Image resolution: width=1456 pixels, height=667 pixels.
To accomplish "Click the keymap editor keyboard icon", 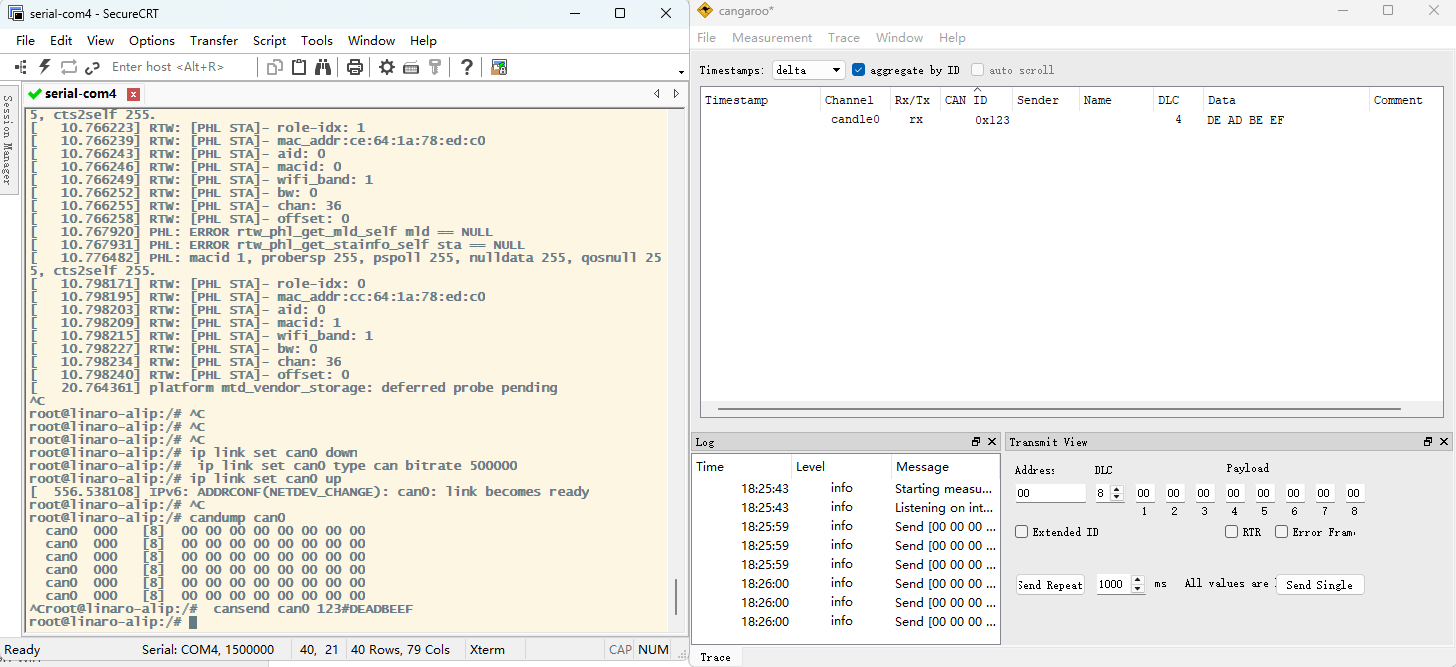I will click(x=410, y=67).
